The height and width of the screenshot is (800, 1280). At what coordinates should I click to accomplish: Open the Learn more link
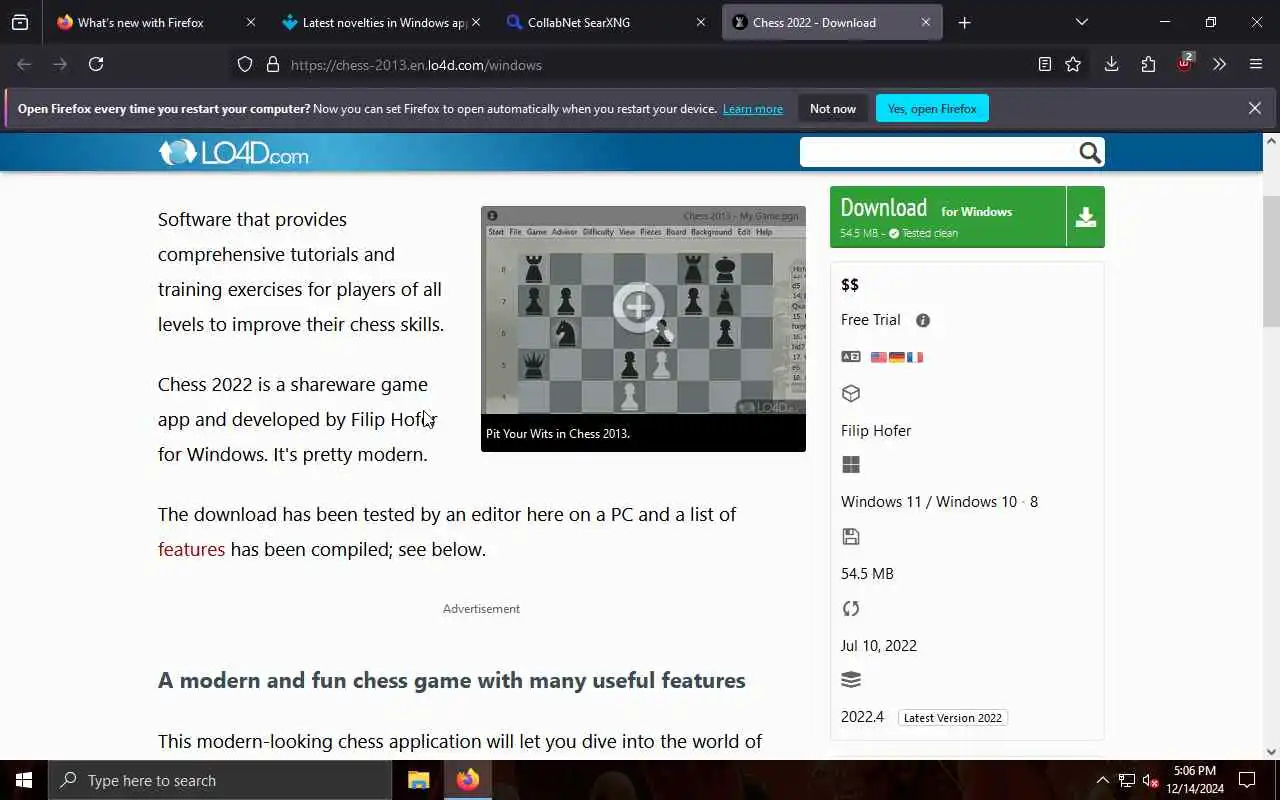[x=753, y=109]
